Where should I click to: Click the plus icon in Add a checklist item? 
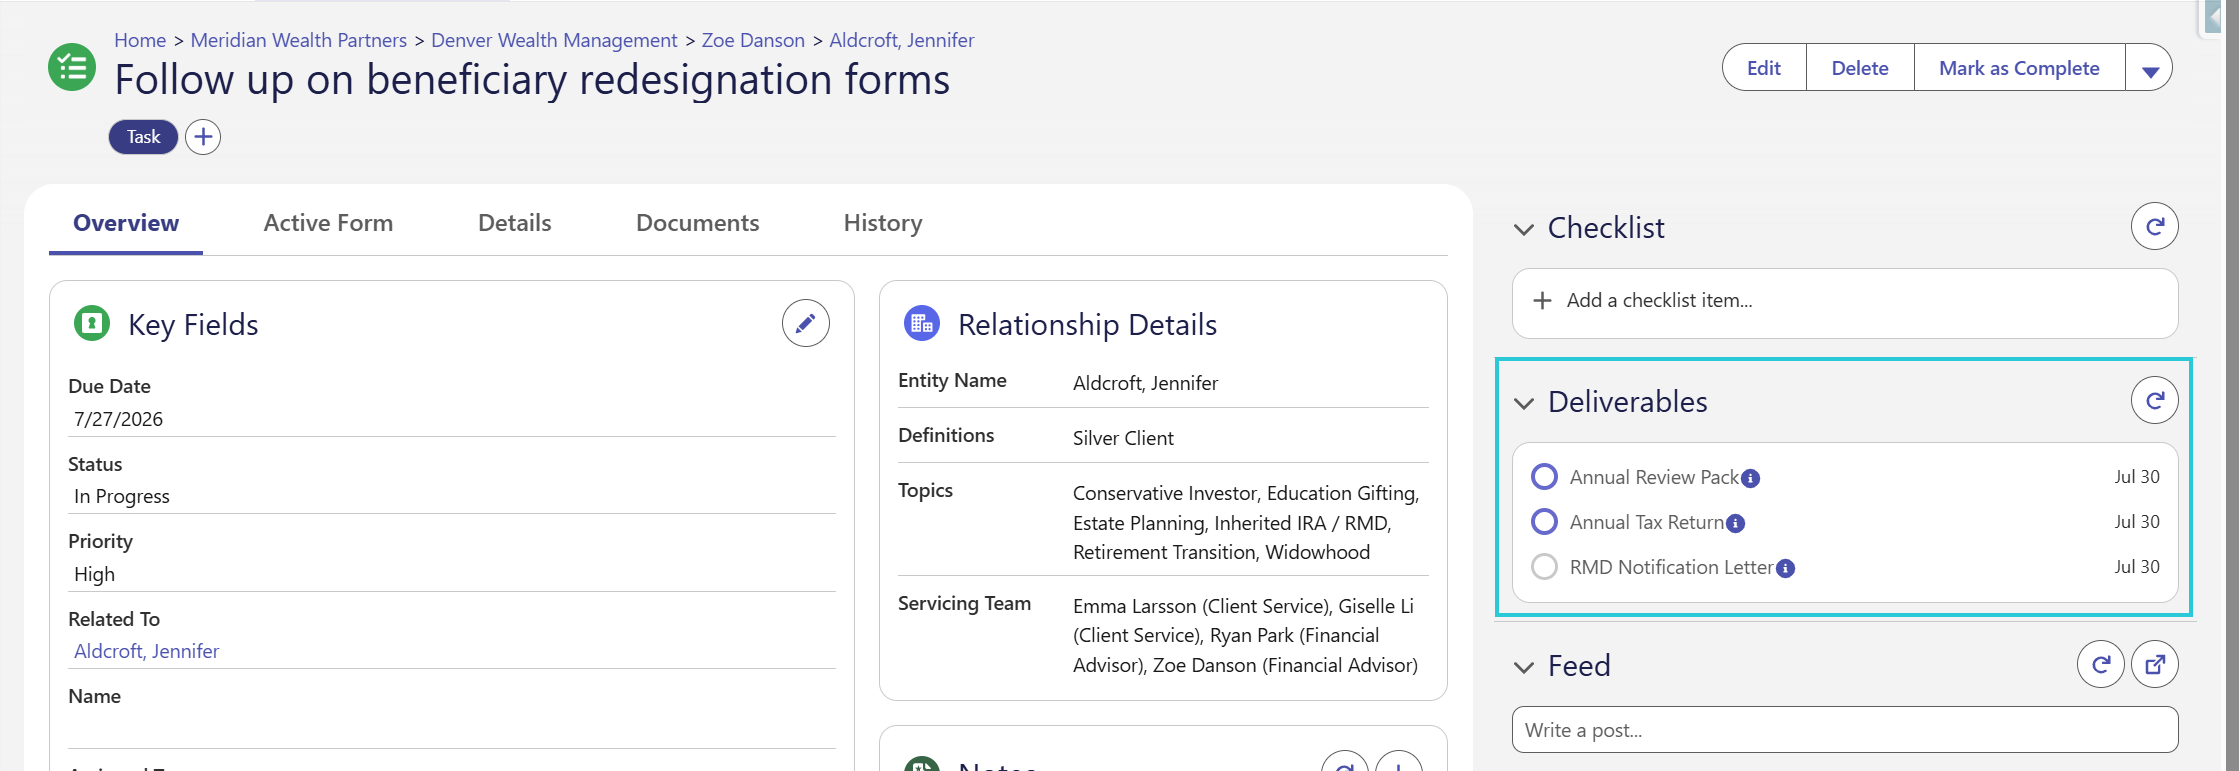1543,301
